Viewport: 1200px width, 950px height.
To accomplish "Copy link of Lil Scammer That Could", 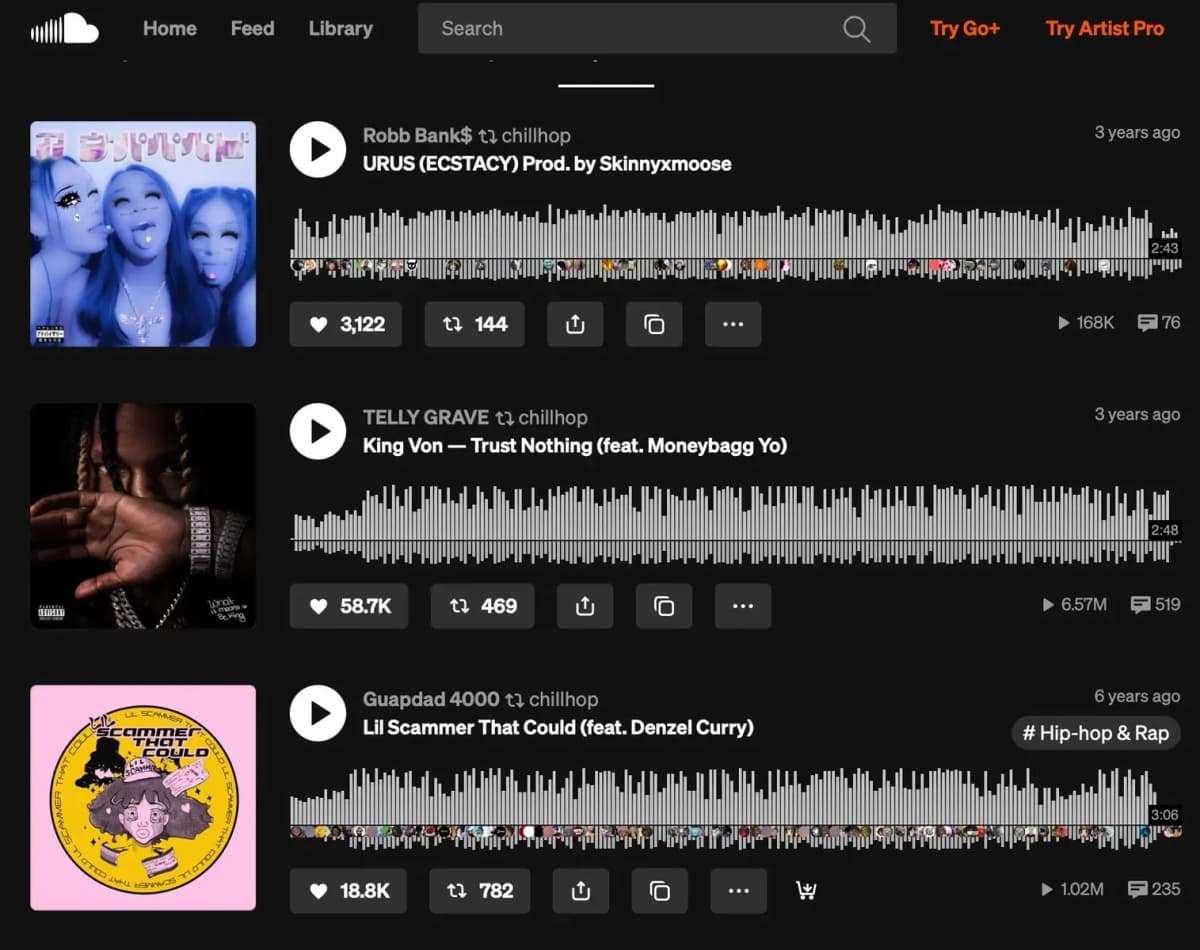I will tap(660, 890).
